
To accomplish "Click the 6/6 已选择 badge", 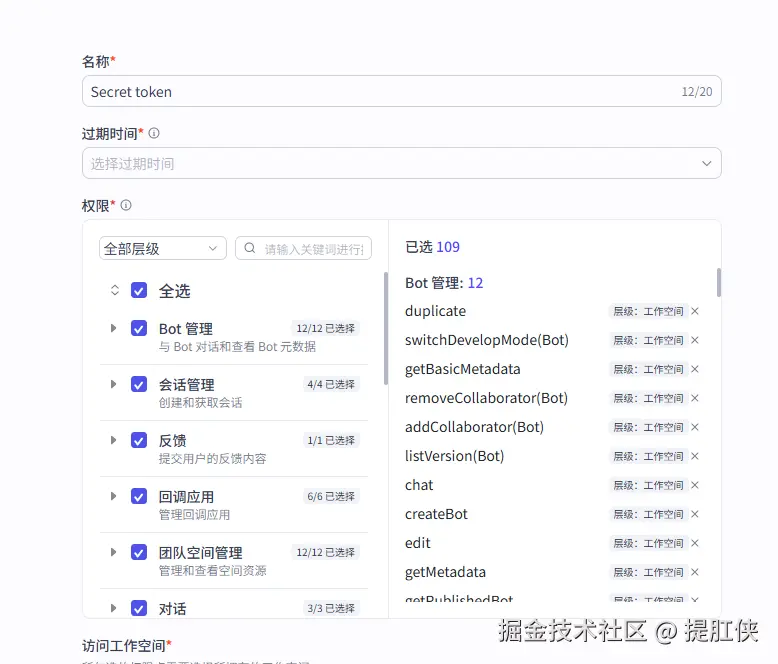I will click(x=331, y=496).
